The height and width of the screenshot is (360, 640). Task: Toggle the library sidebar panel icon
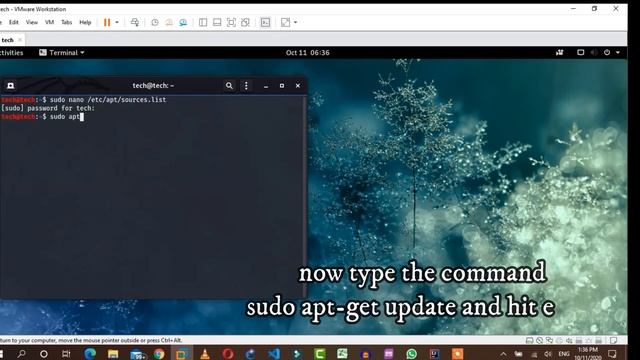coord(203,22)
